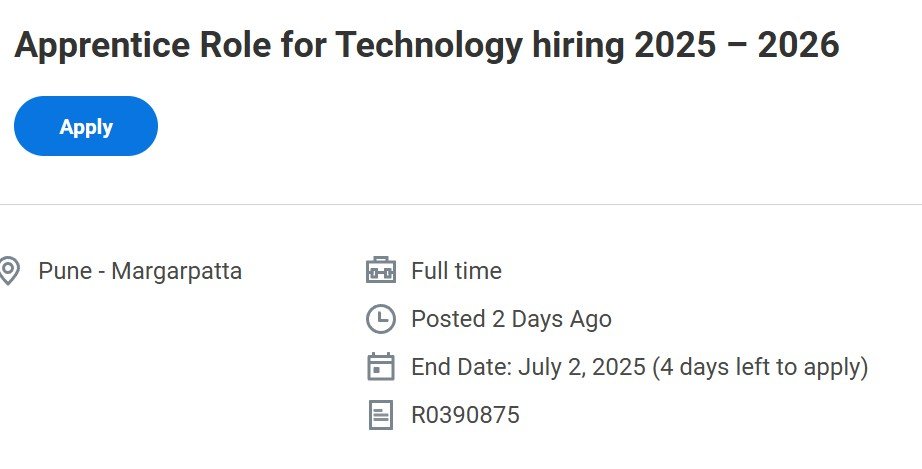This screenshot has height=469, width=922.
Task: Click the word Margarpatta in the location
Action: click(x=176, y=272)
